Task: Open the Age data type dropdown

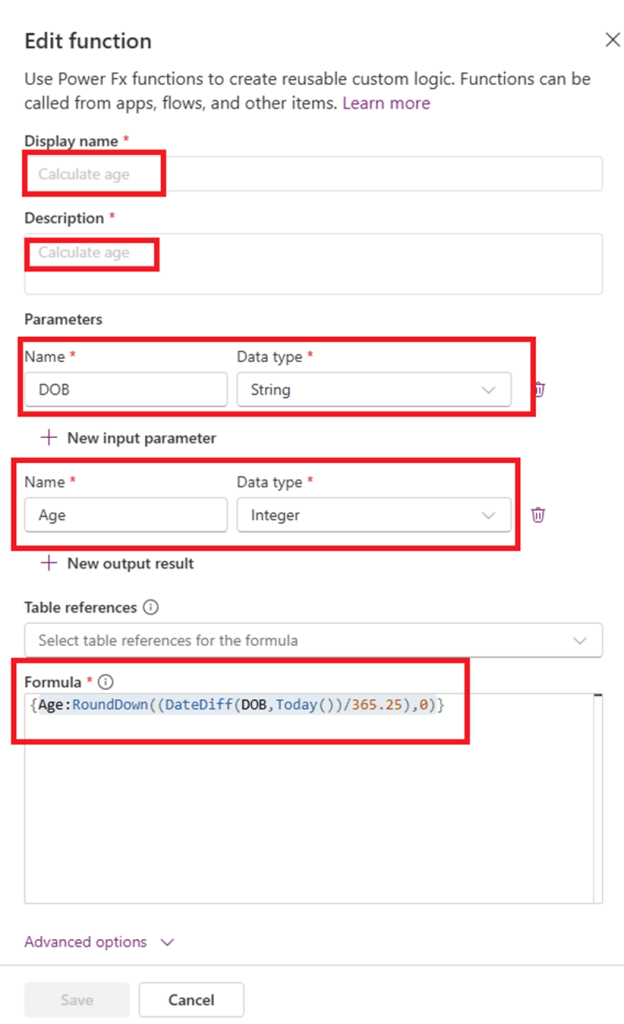Action: [x=373, y=515]
